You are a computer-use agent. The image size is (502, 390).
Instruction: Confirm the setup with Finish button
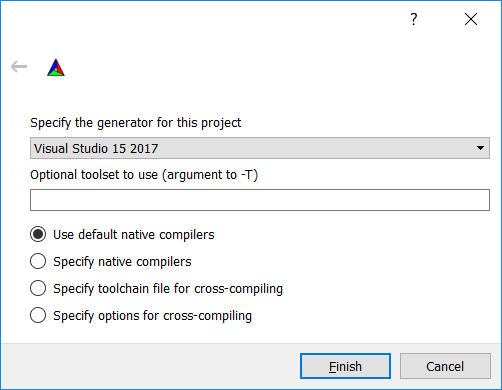coord(345,366)
